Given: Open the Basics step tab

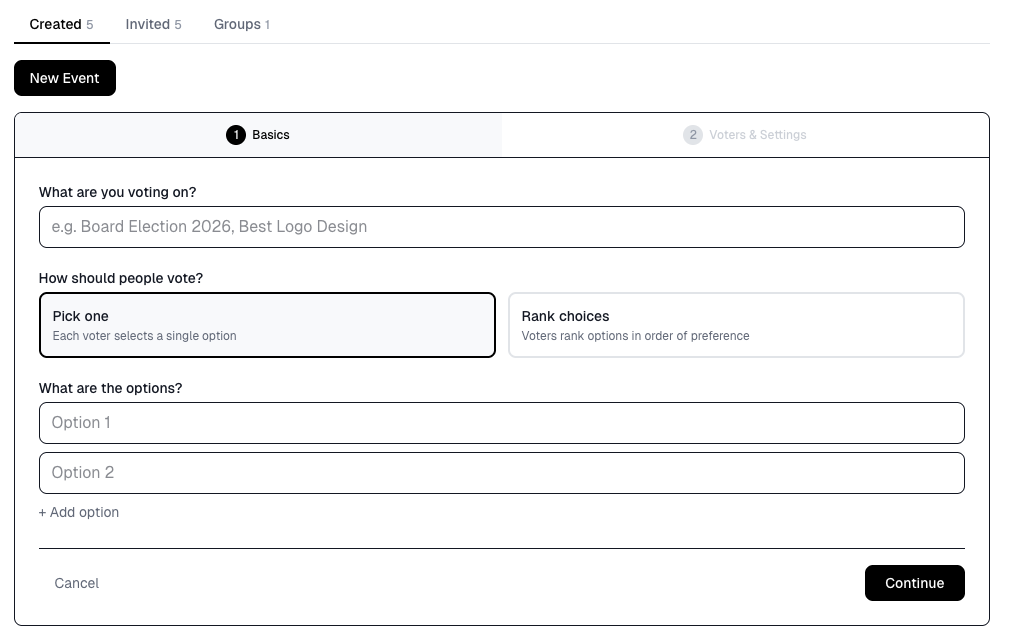Looking at the screenshot, I should (x=259, y=135).
